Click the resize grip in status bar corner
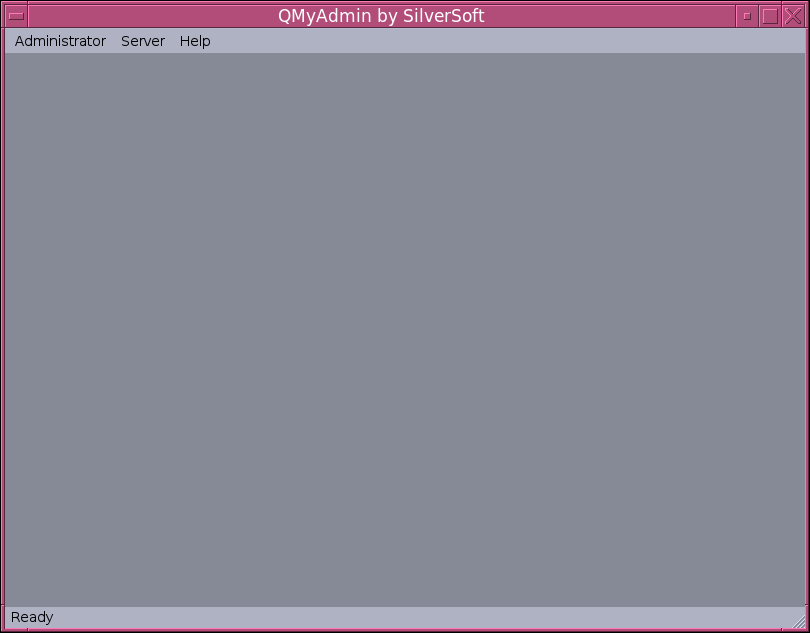This screenshot has width=810, height=633. coord(798,622)
